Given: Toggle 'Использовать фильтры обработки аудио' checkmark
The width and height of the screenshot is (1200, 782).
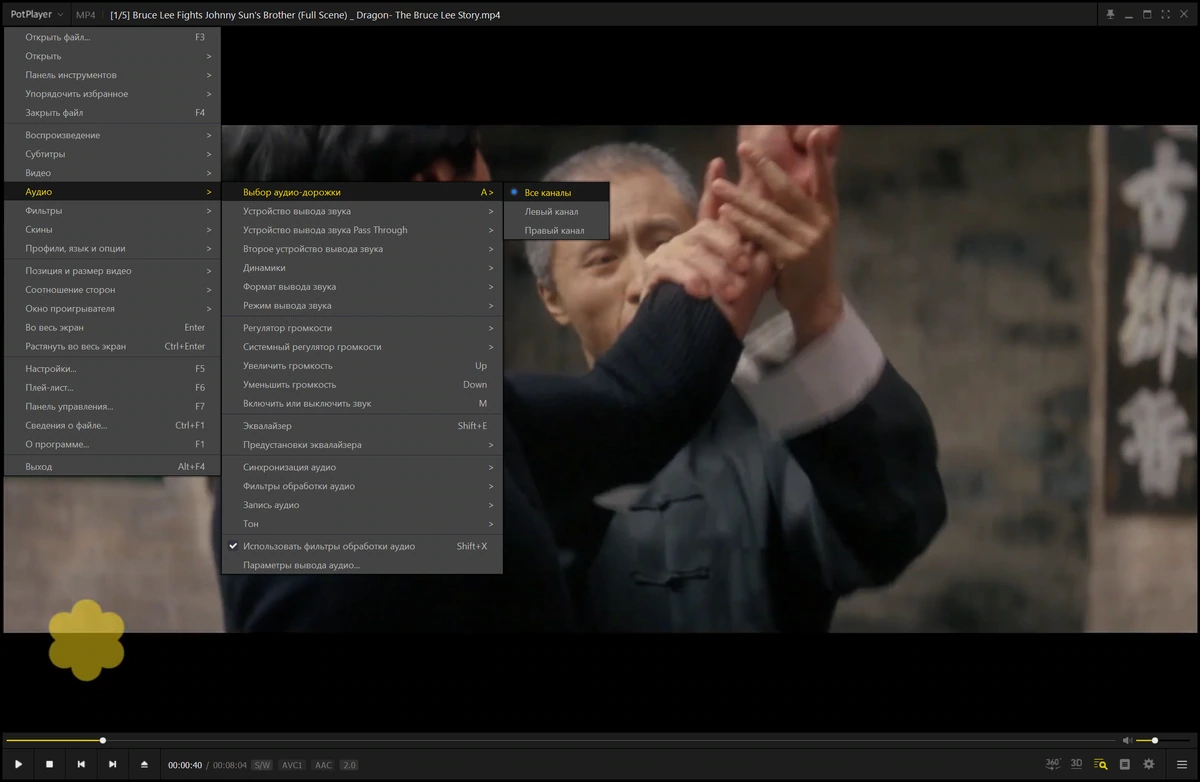Looking at the screenshot, I should [x=362, y=546].
